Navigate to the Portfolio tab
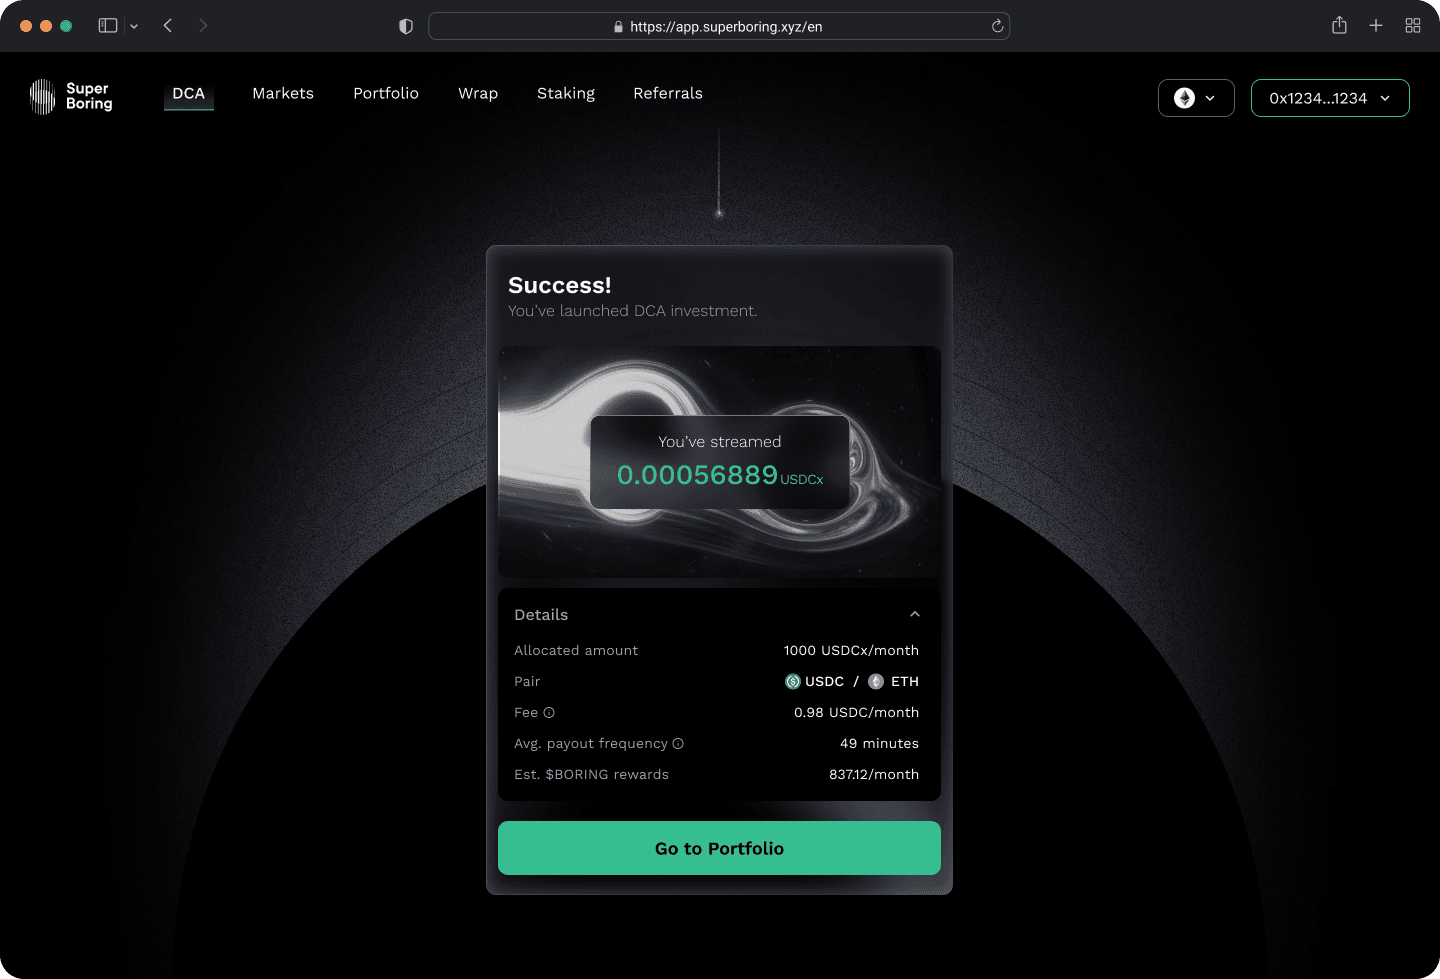Viewport: 1440px width, 979px height. [x=386, y=94]
